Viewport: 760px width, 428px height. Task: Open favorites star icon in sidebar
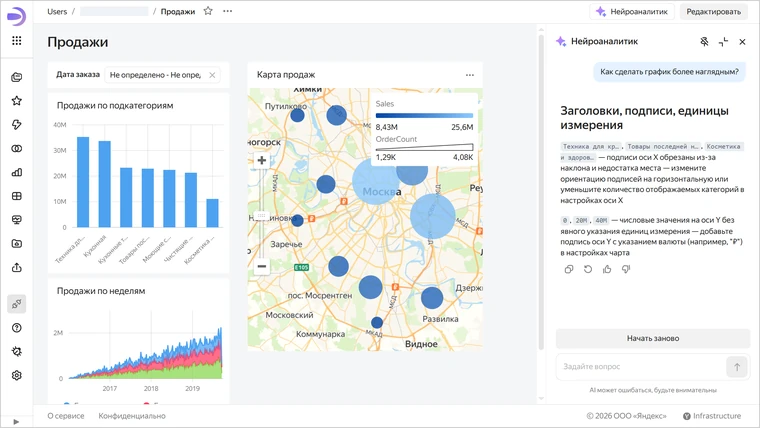(16, 101)
